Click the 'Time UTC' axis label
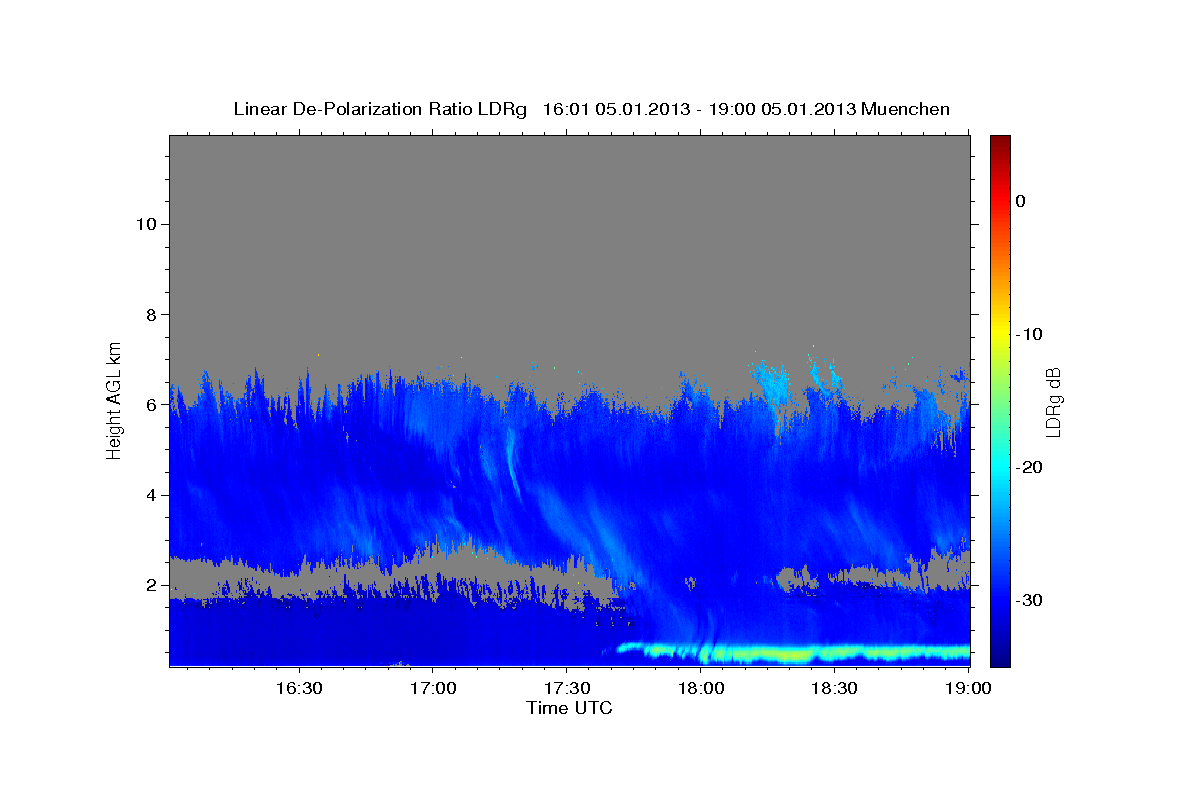 (x=569, y=708)
